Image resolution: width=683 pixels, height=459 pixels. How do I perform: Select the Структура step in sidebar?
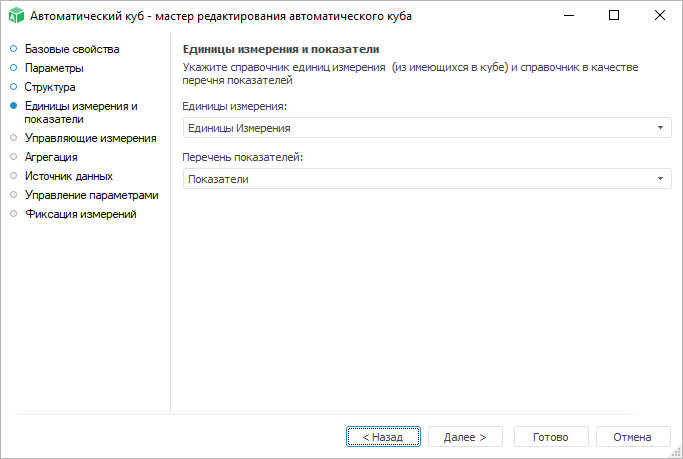coord(50,87)
